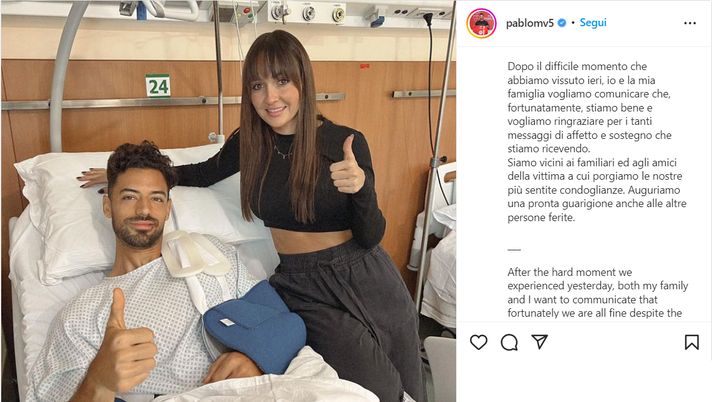Open the pablomv5 username link

click(529, 23)
